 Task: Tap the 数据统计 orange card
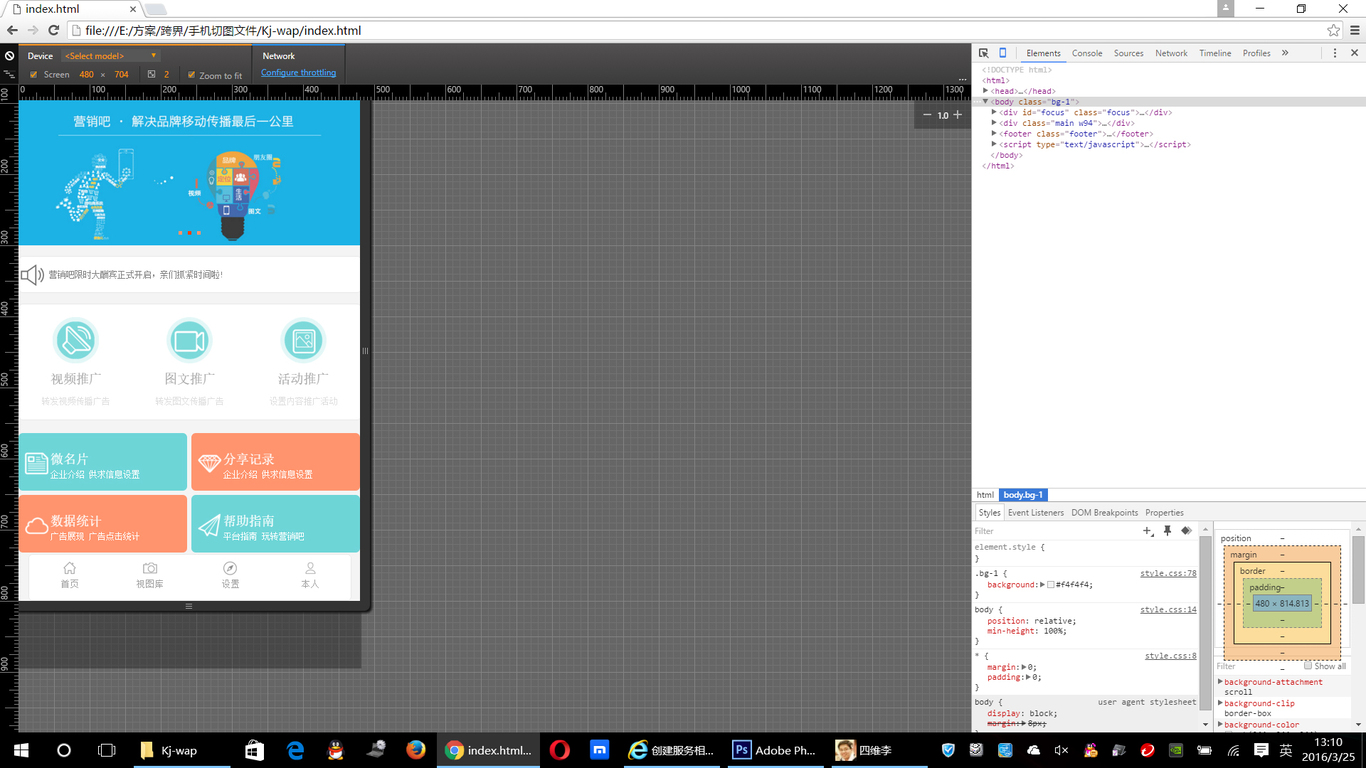(103, 524)
